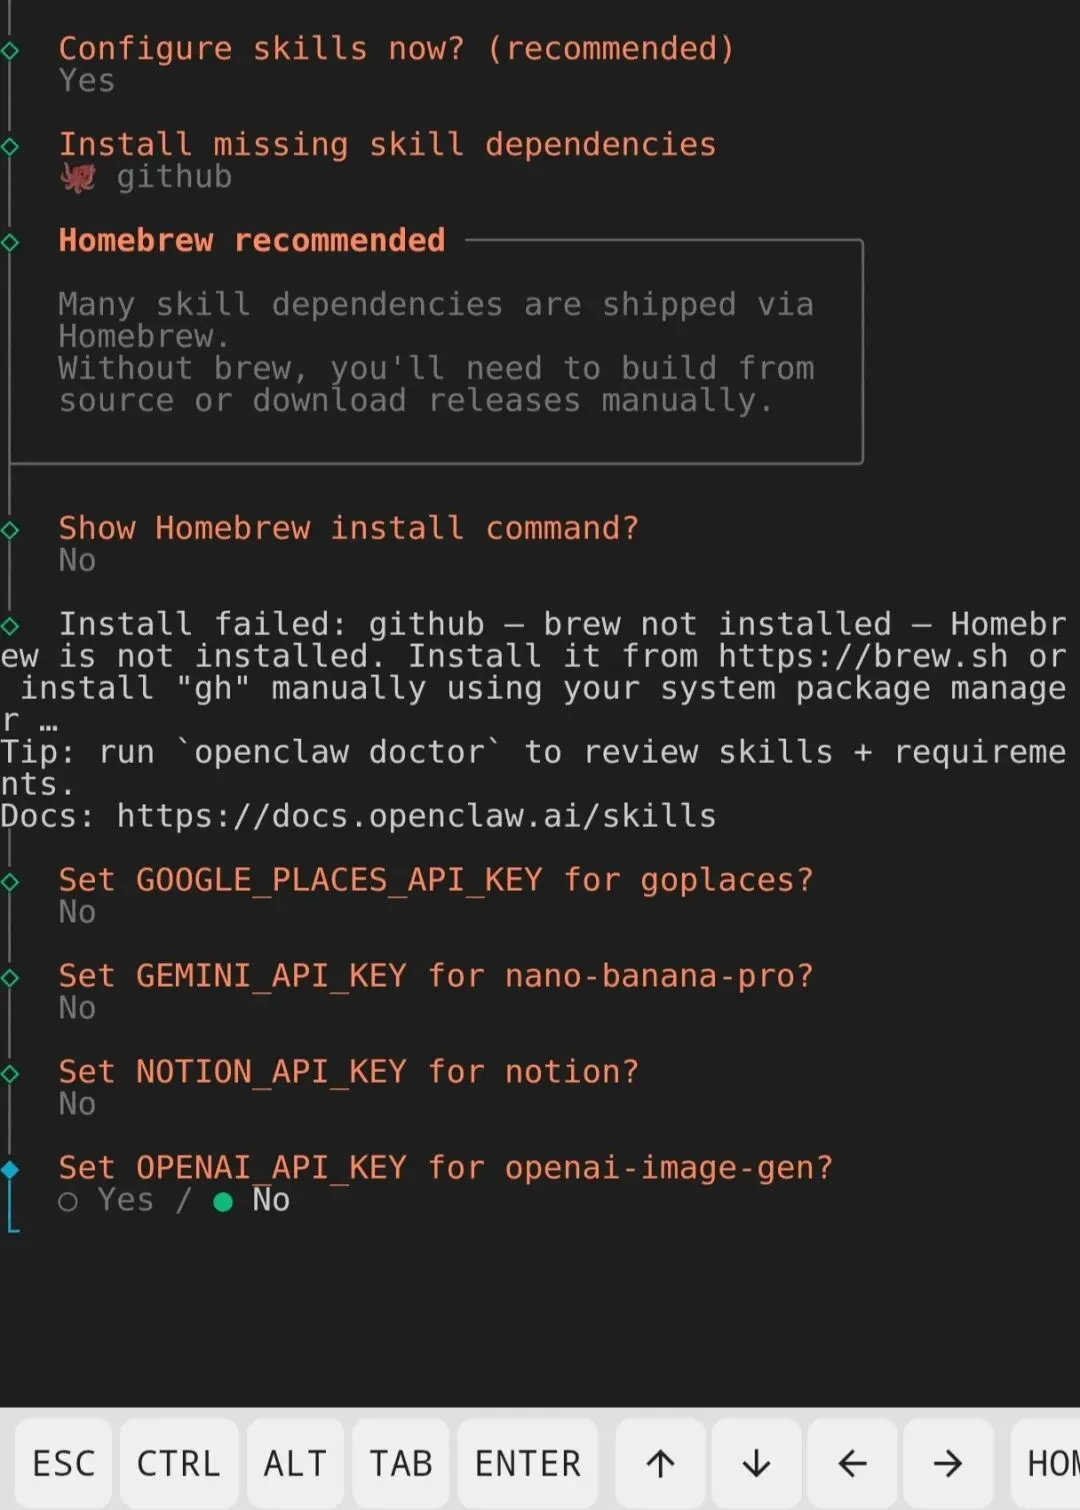
Task: Click diamond marker beside Configure skills now
Action: 10,50
